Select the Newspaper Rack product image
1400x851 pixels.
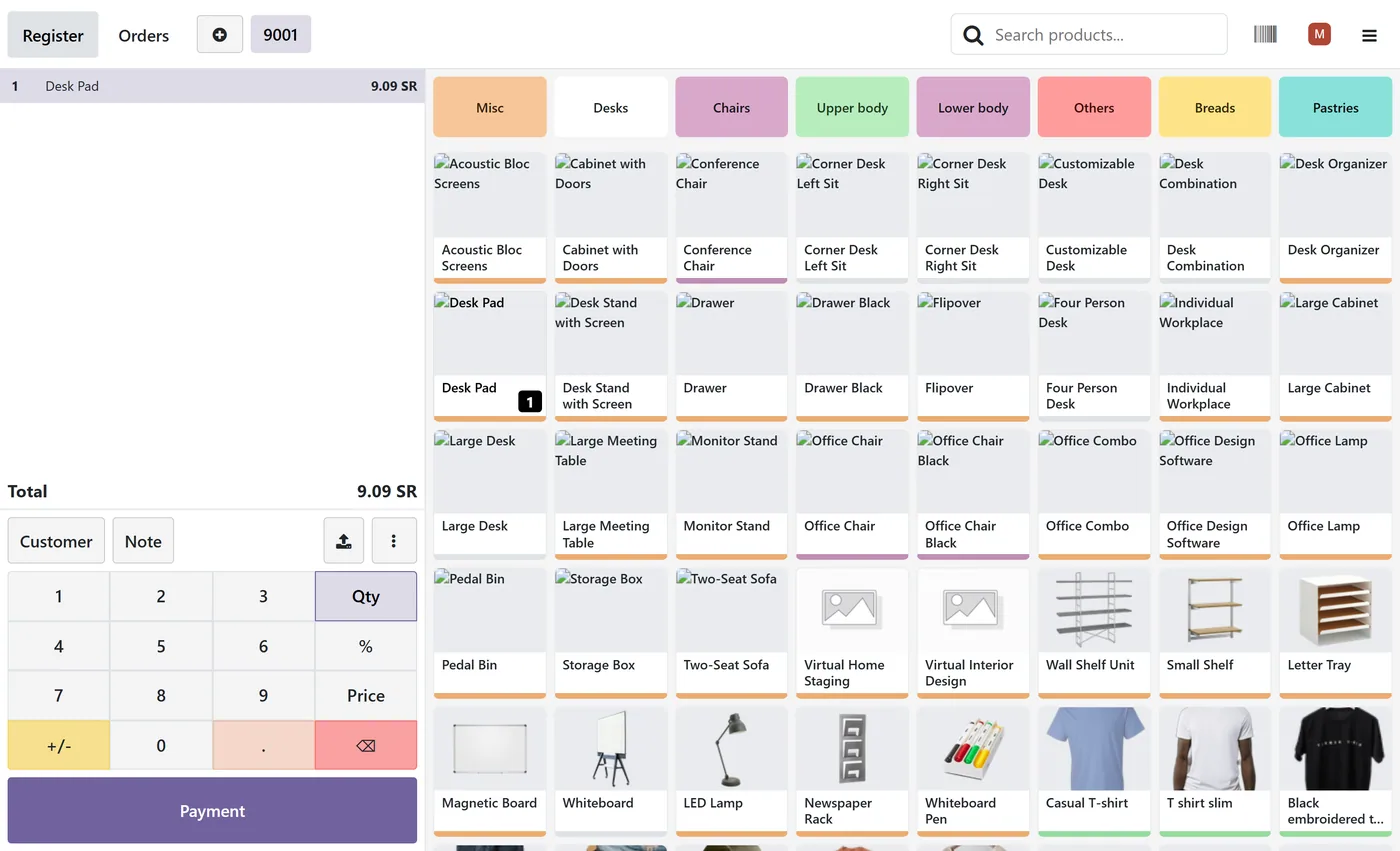click(852, 749)
